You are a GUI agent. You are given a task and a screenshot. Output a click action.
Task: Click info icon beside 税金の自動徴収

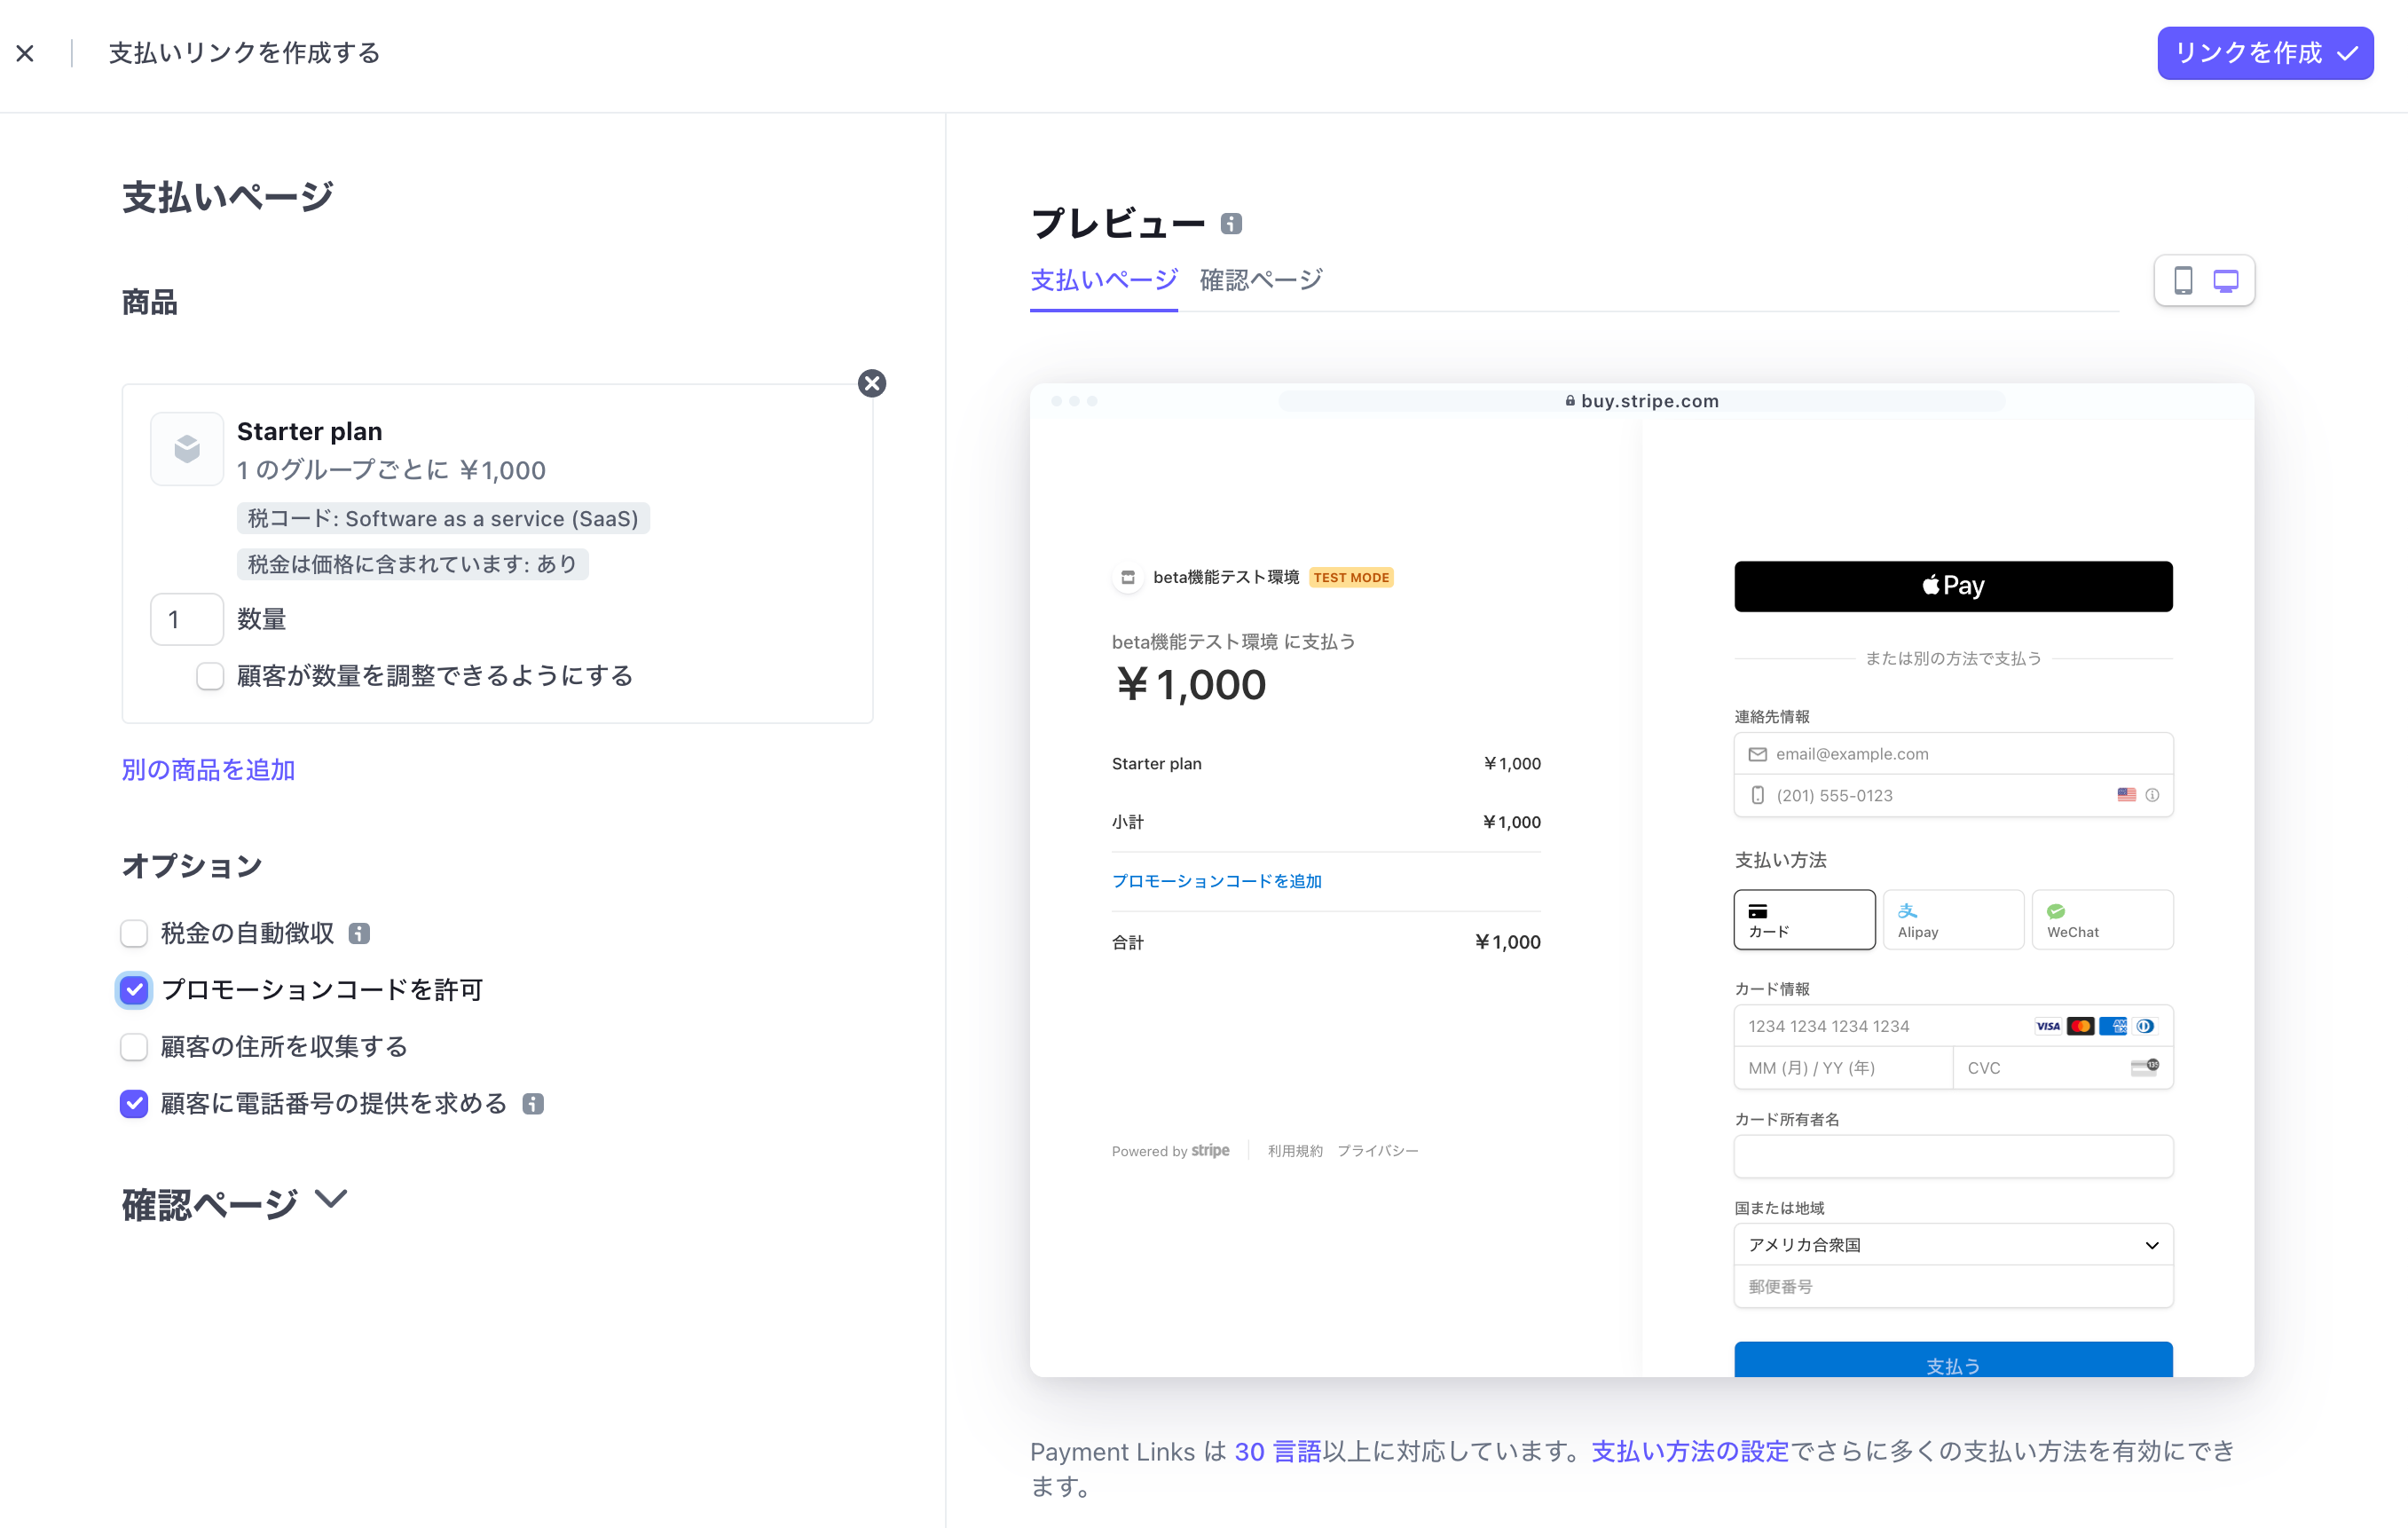359,933
